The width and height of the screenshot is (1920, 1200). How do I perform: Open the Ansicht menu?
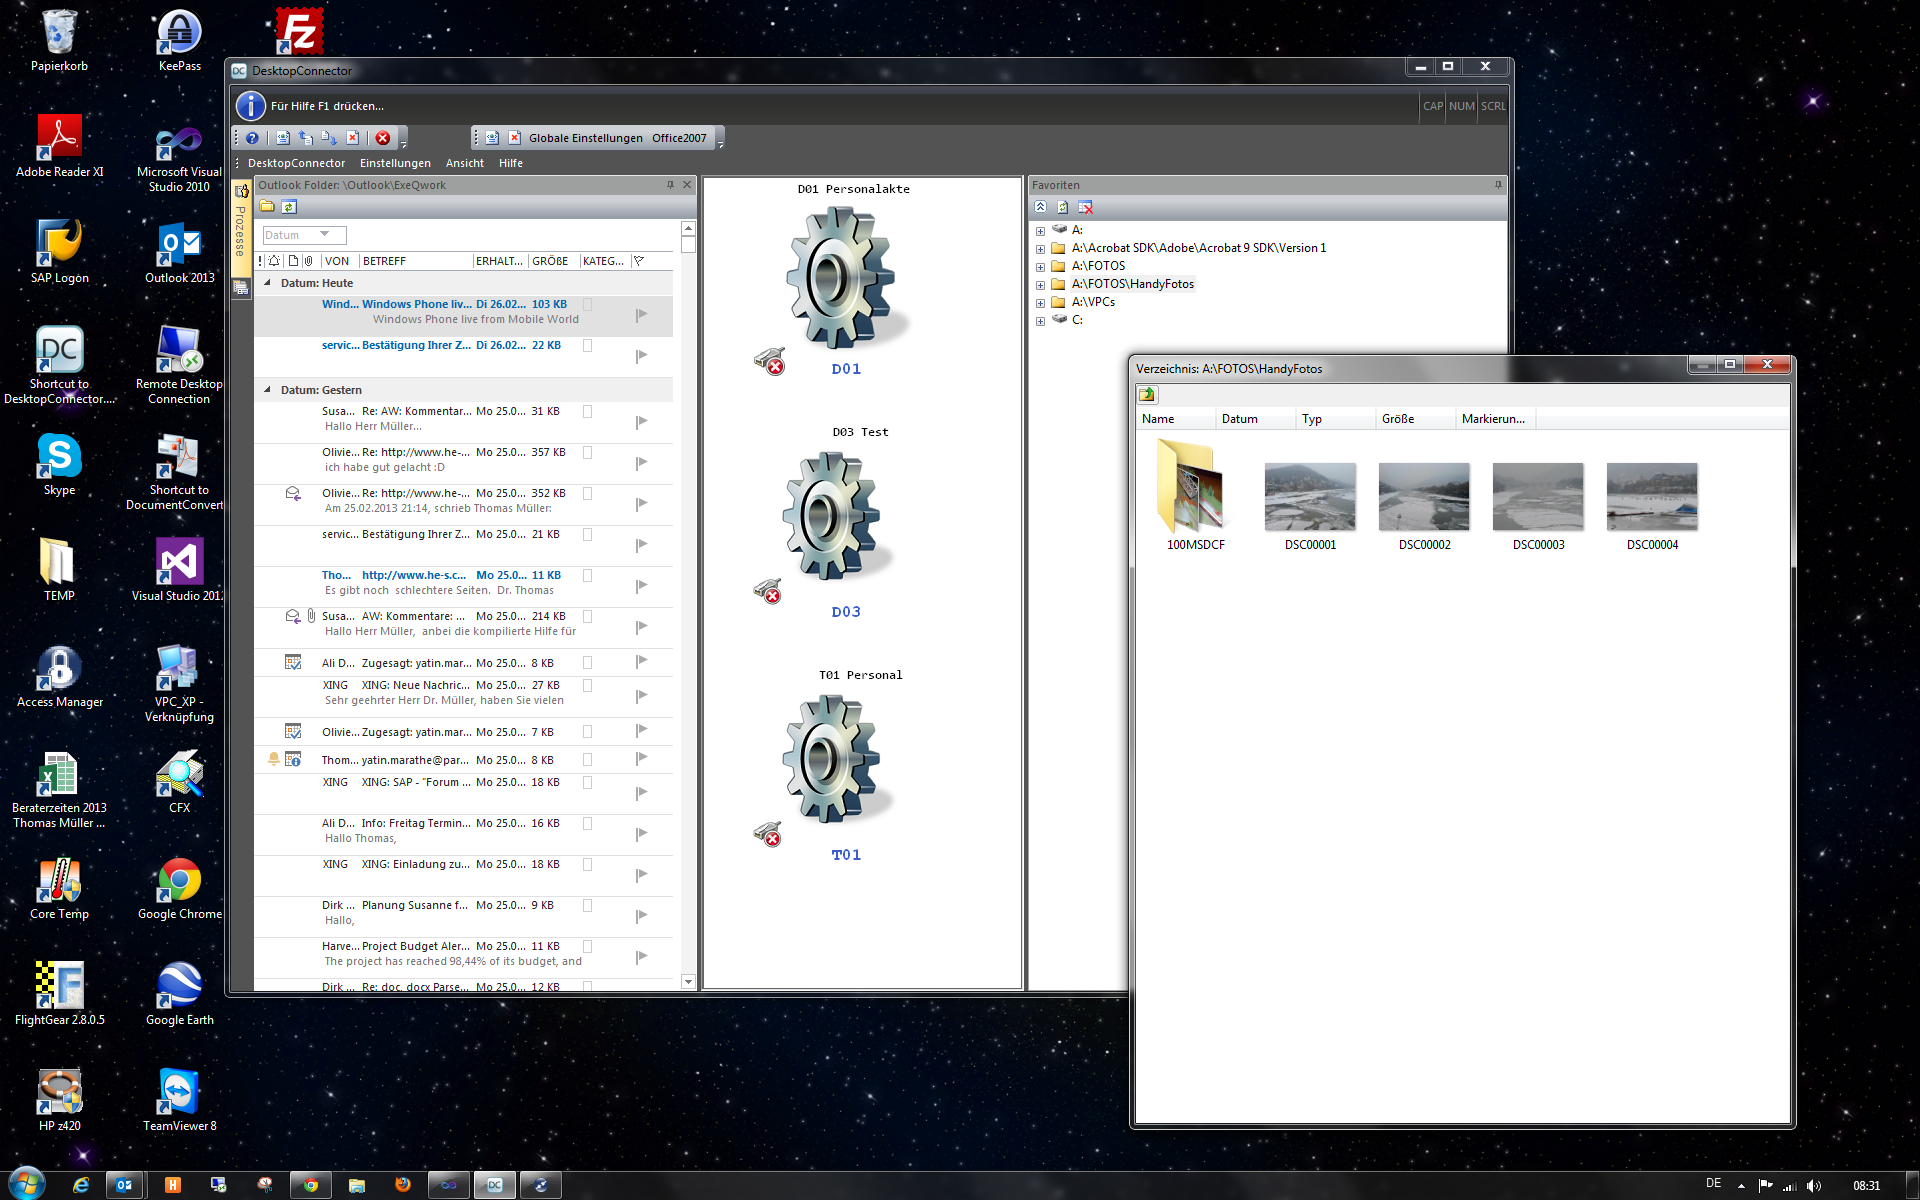coord(464,163)
